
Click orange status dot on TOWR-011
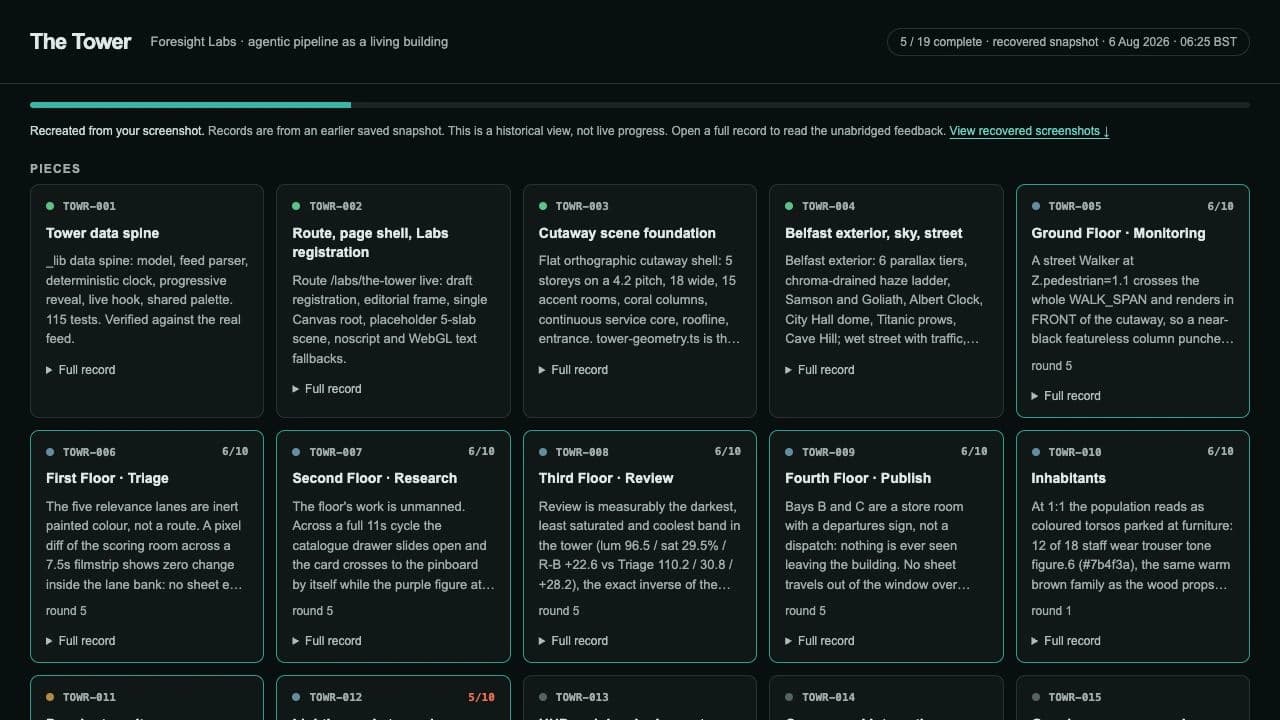(x=50, y=697)
